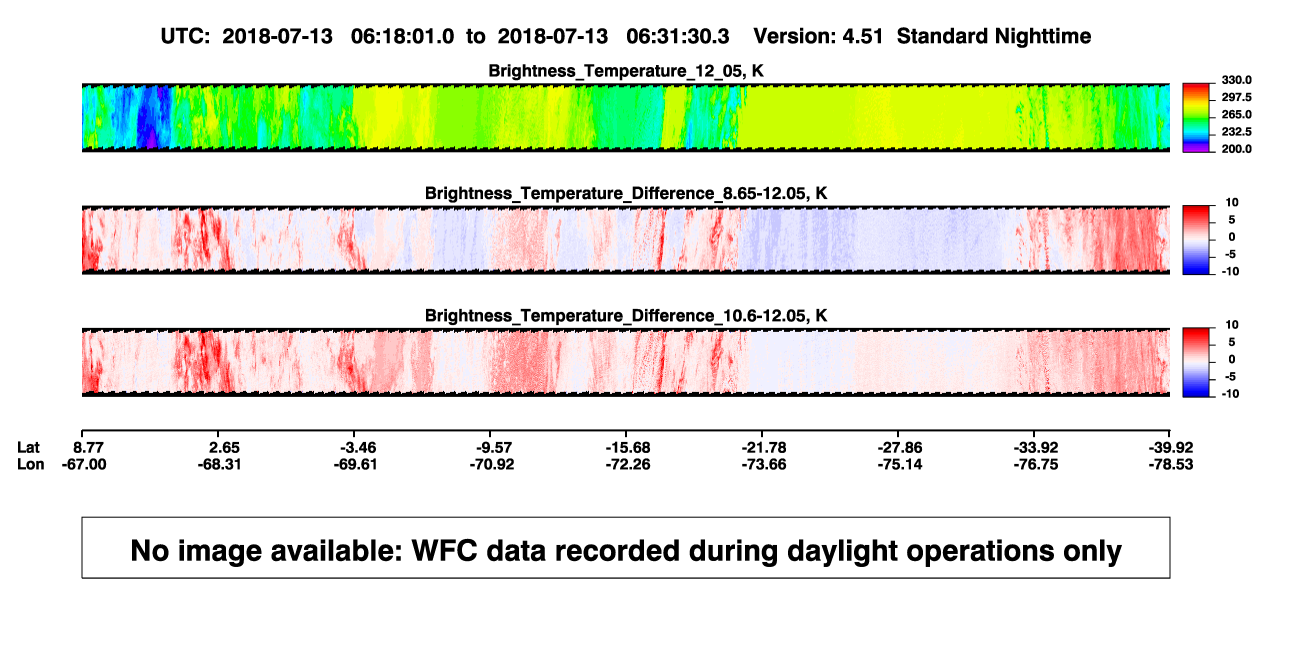Viewport: 1300px width, 667px height.
Task: Click longitude value -75.14
Action: [x=899, y=464]
